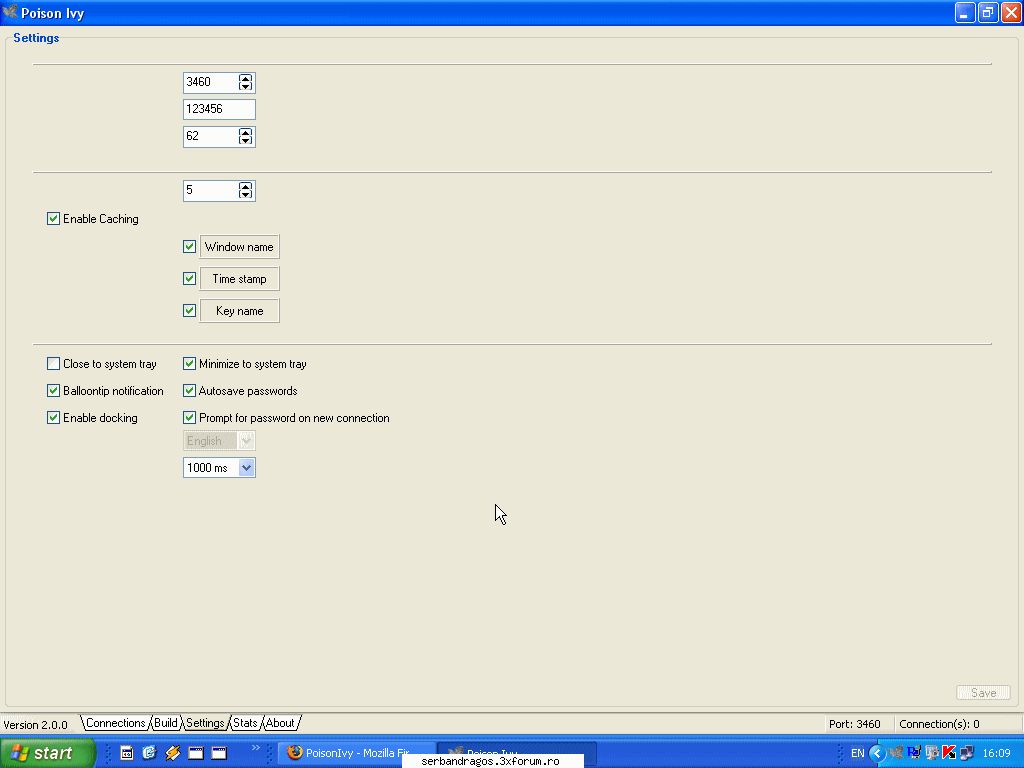Click the Start button Windows logo

(20, 753)
